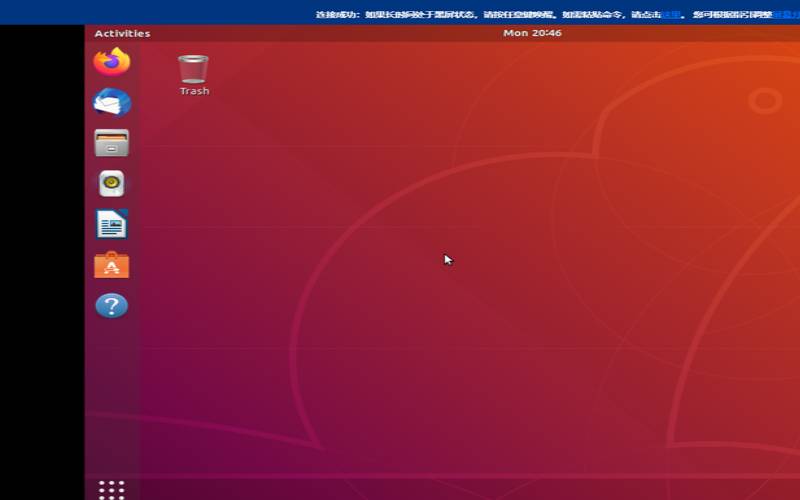
Task: Open Thunderbird Mail in the dock
Action: coord(112,102)
